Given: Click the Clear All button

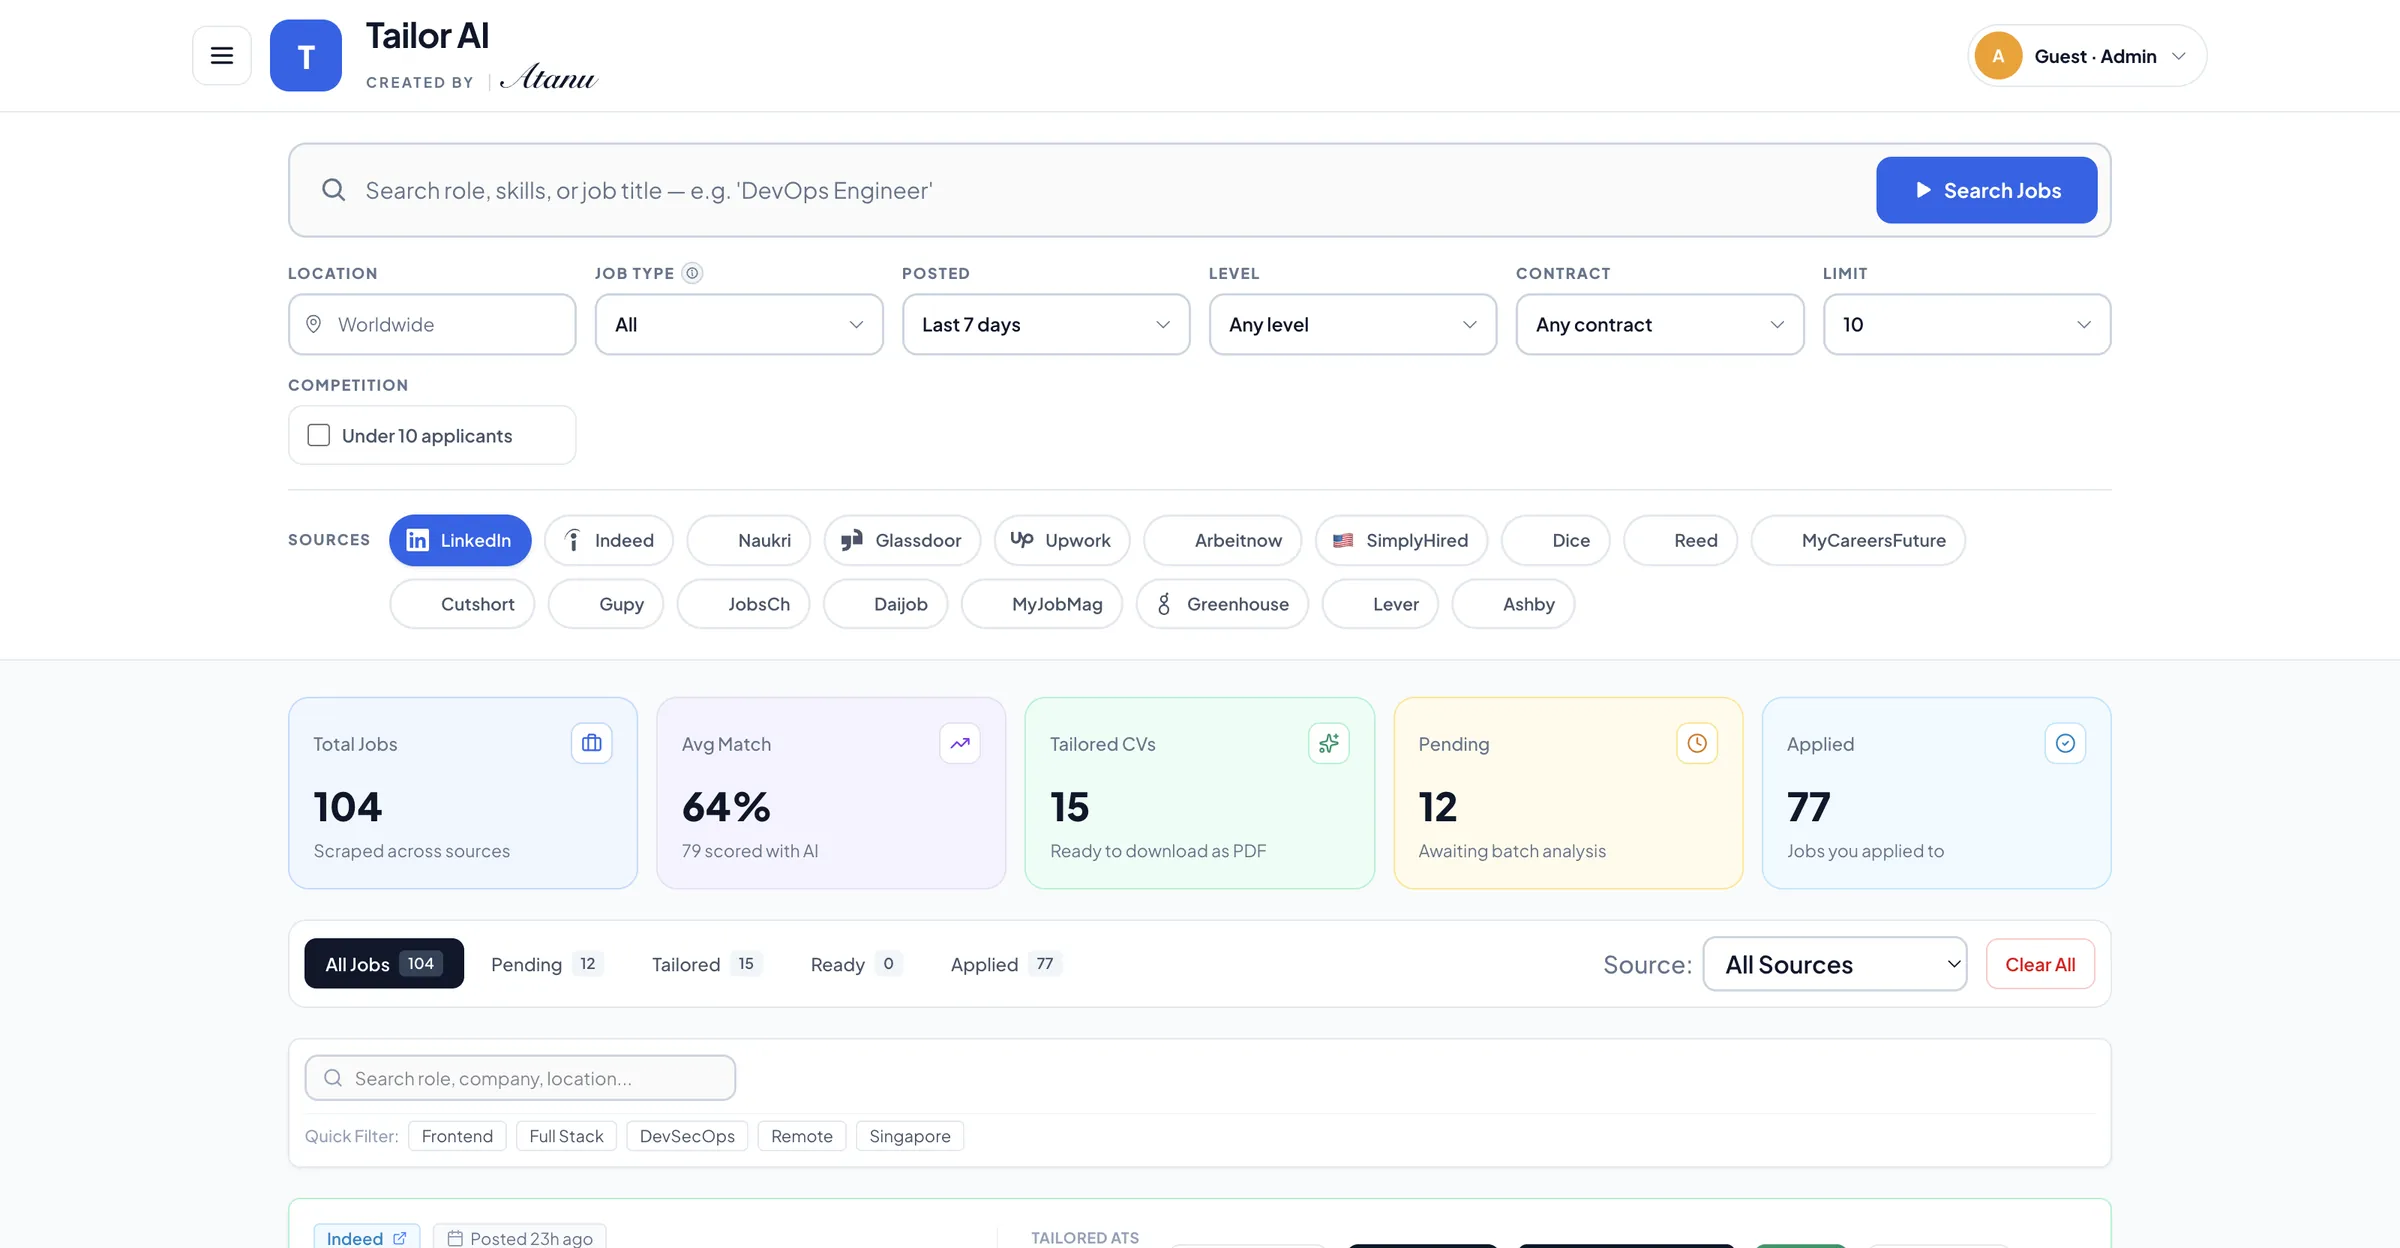Looking at the screenshot, I should [x=2040, y=964].
